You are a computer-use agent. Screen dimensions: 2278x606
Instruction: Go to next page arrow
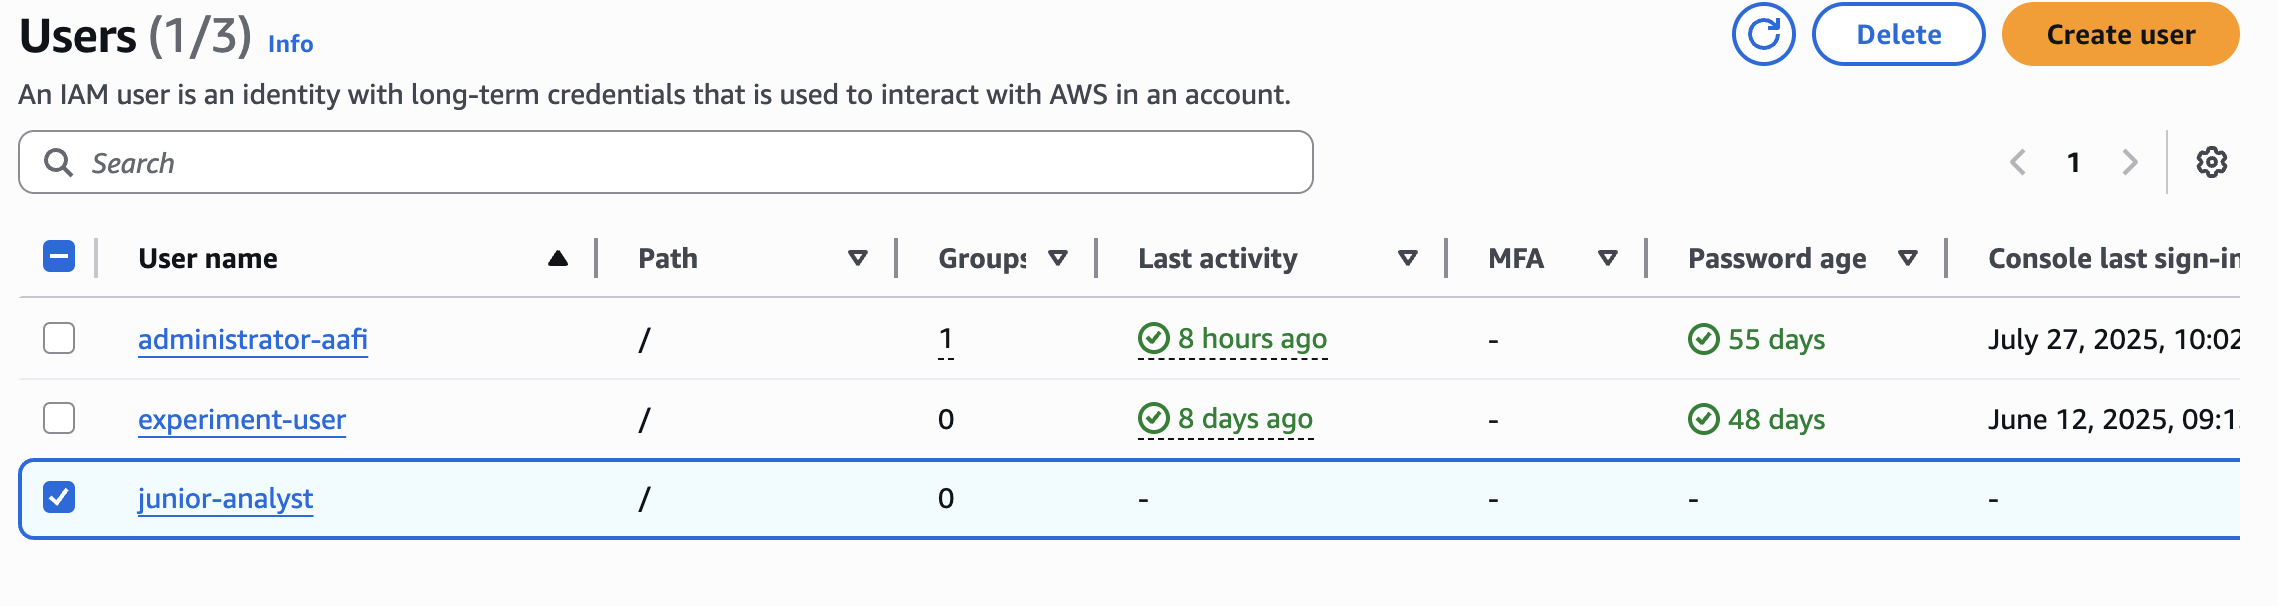[x=2130, y=162]
